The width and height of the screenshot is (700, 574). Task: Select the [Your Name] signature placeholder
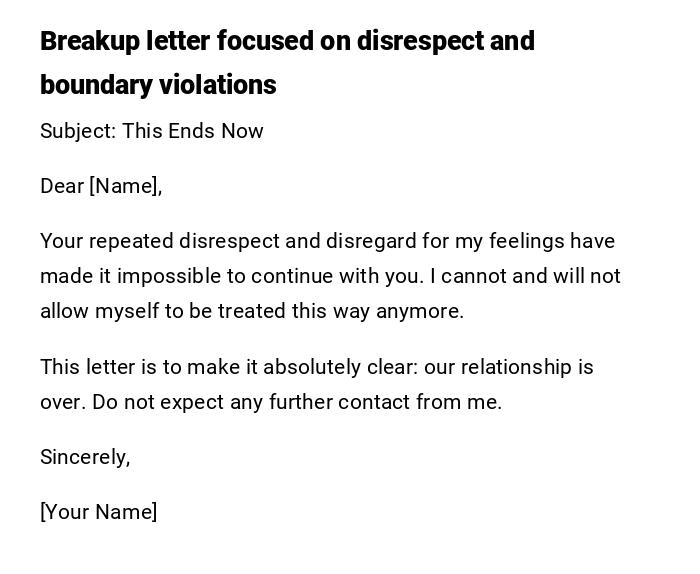98,512
